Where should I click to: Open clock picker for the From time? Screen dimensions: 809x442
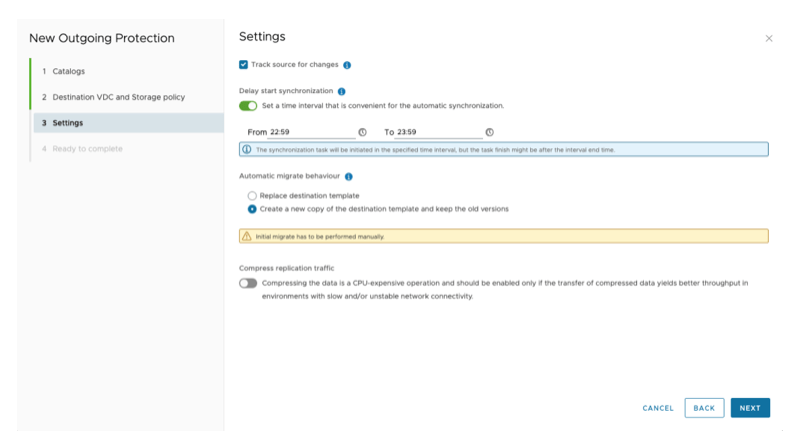(362, 132)
